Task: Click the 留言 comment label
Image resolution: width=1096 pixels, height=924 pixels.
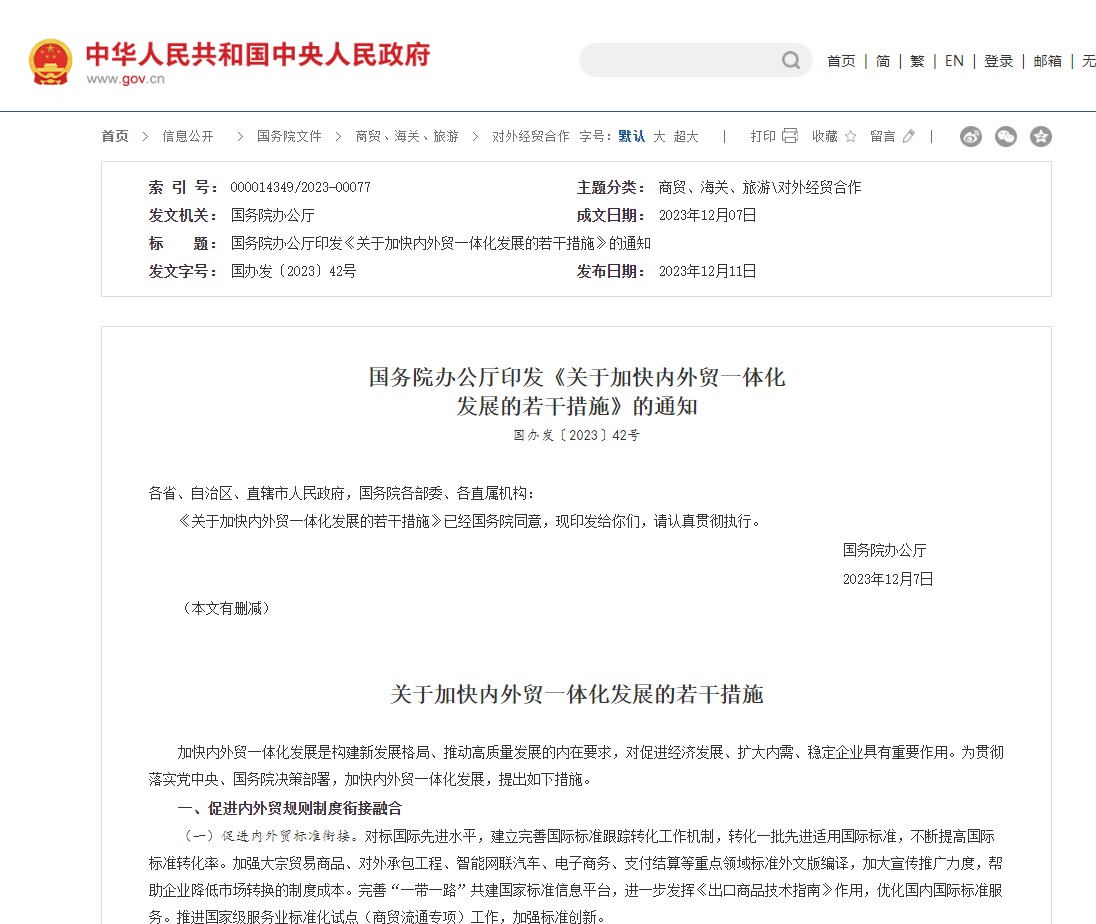Action: 883,136
